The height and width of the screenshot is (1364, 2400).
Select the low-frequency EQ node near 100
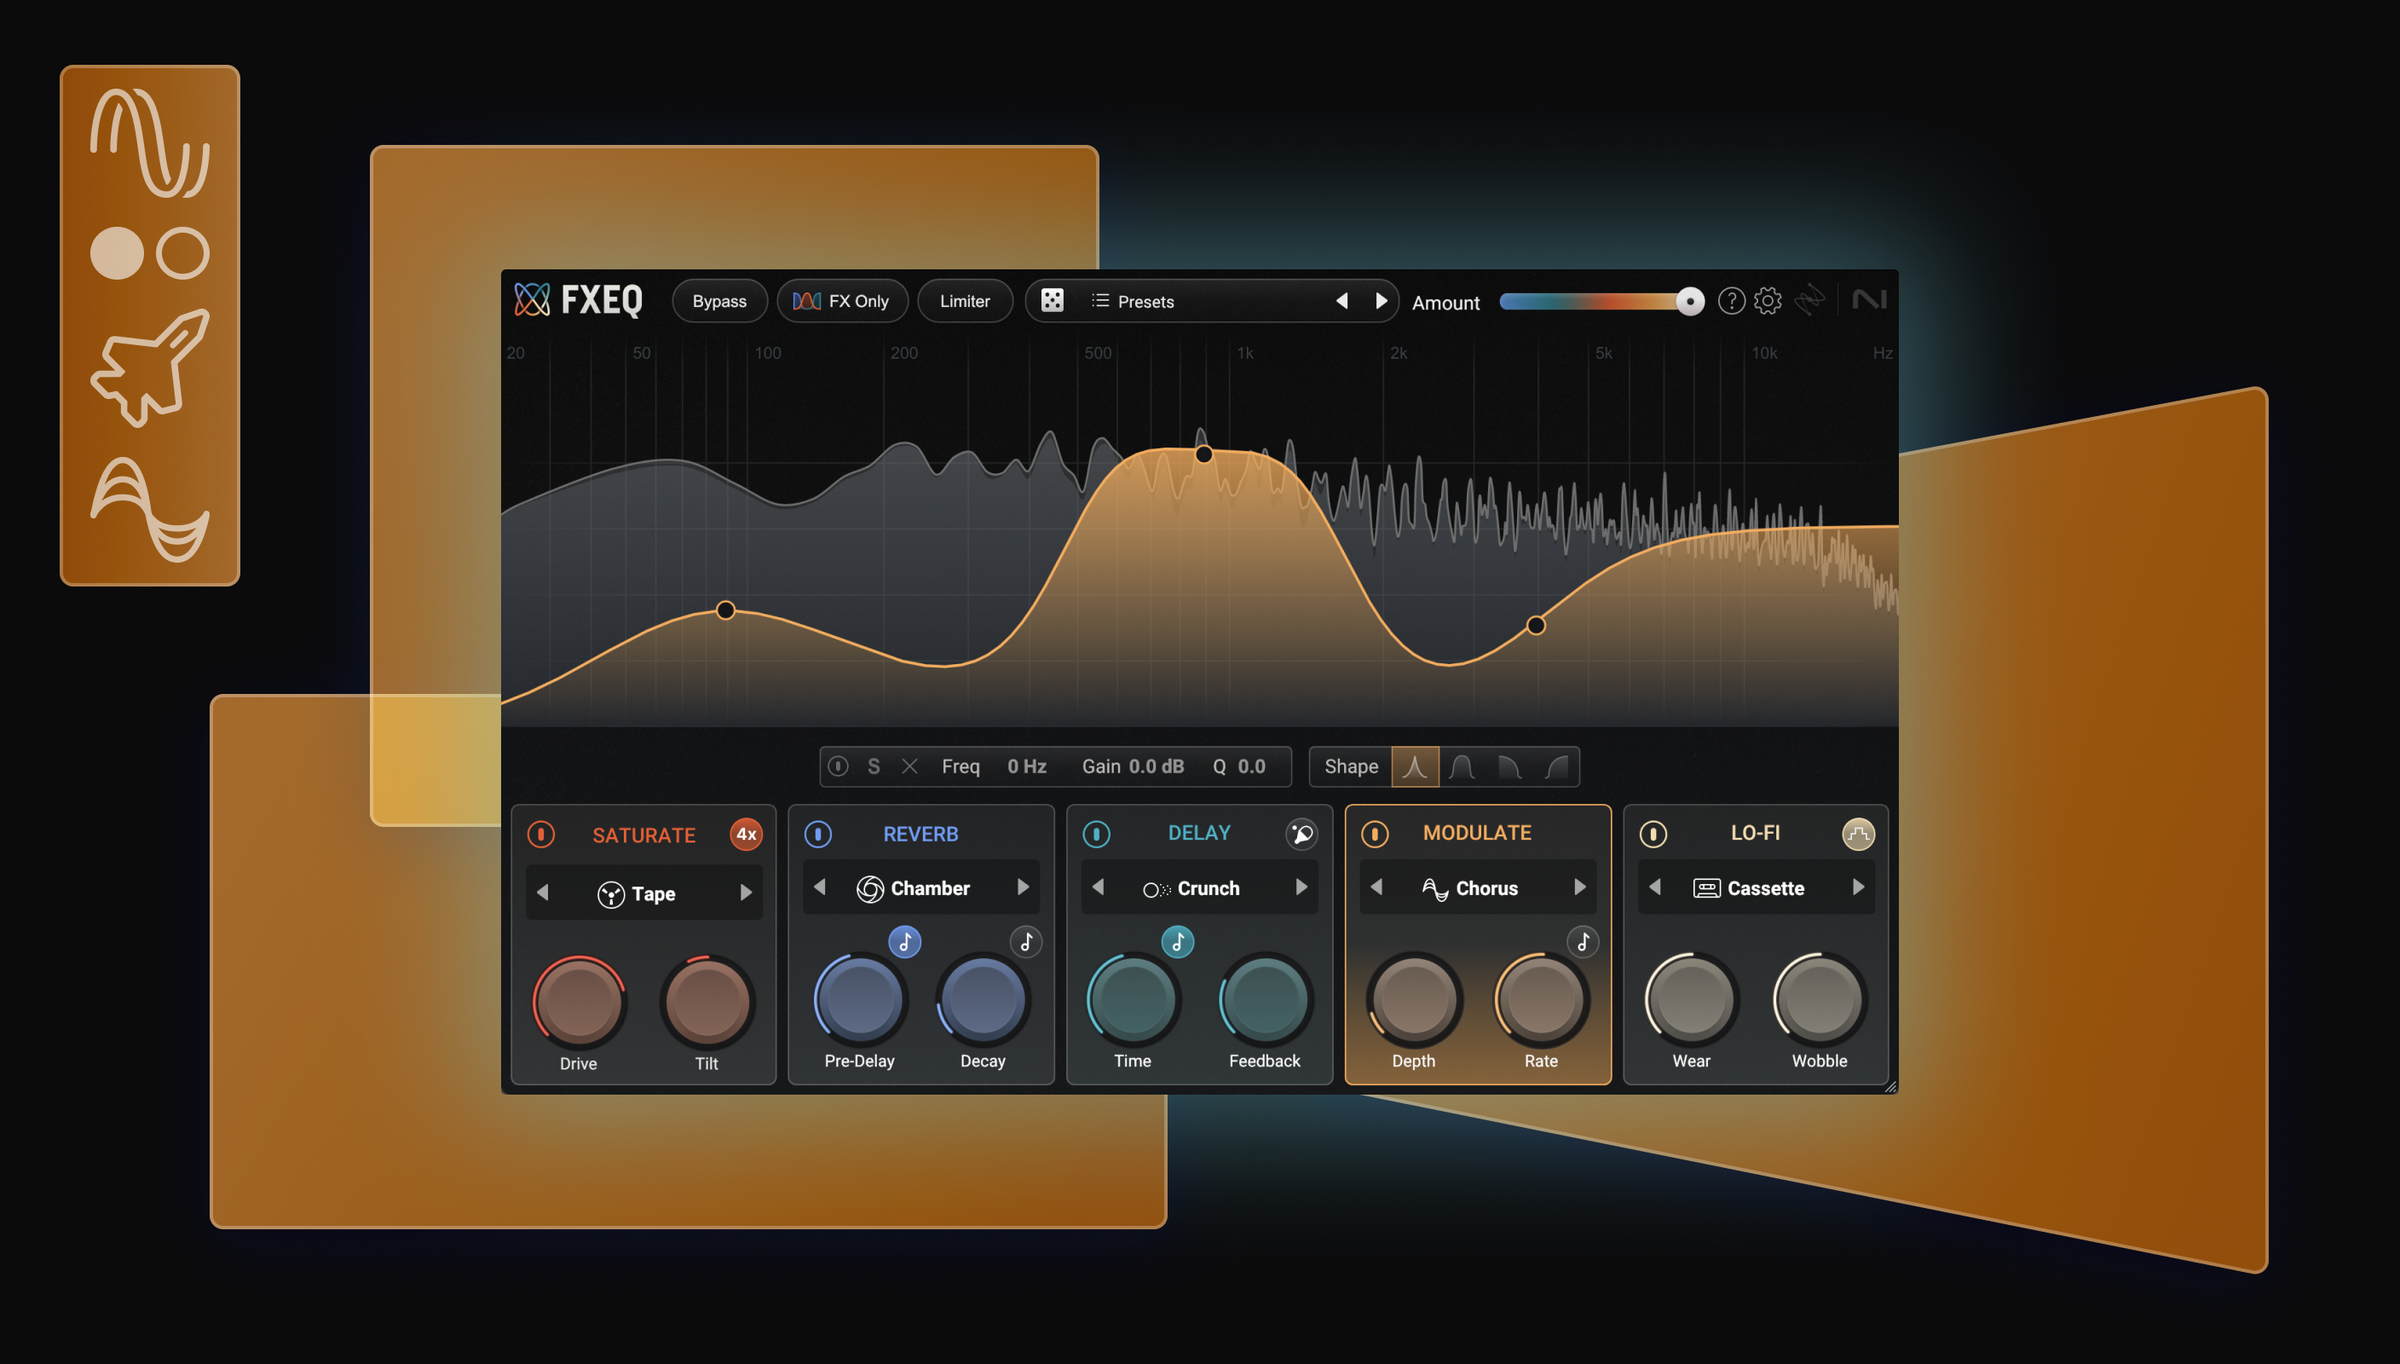(726, 610)
